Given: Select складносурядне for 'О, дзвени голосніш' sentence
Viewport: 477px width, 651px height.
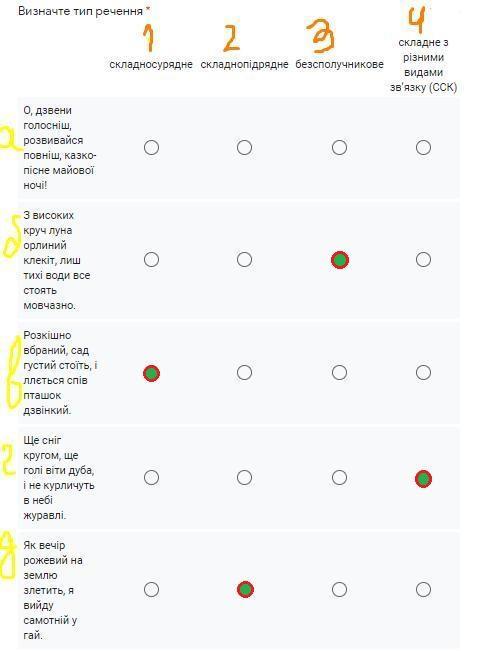Looking at the screenshot, I should [151, 147].
